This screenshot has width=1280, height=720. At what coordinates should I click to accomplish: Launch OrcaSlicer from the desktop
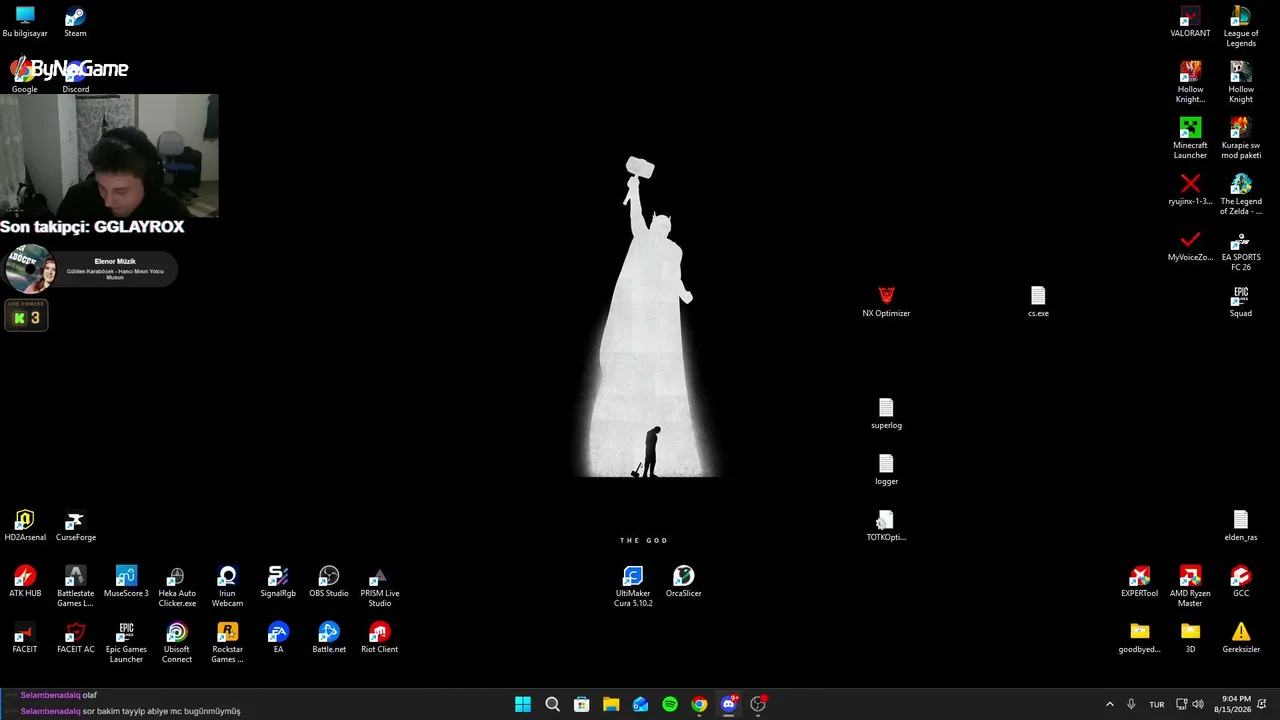pos(684,582)
